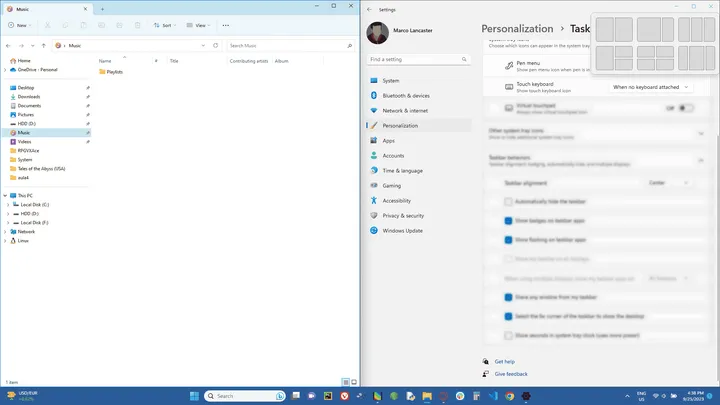Click the Get help link
720x405 pixels.
point(504,361)
